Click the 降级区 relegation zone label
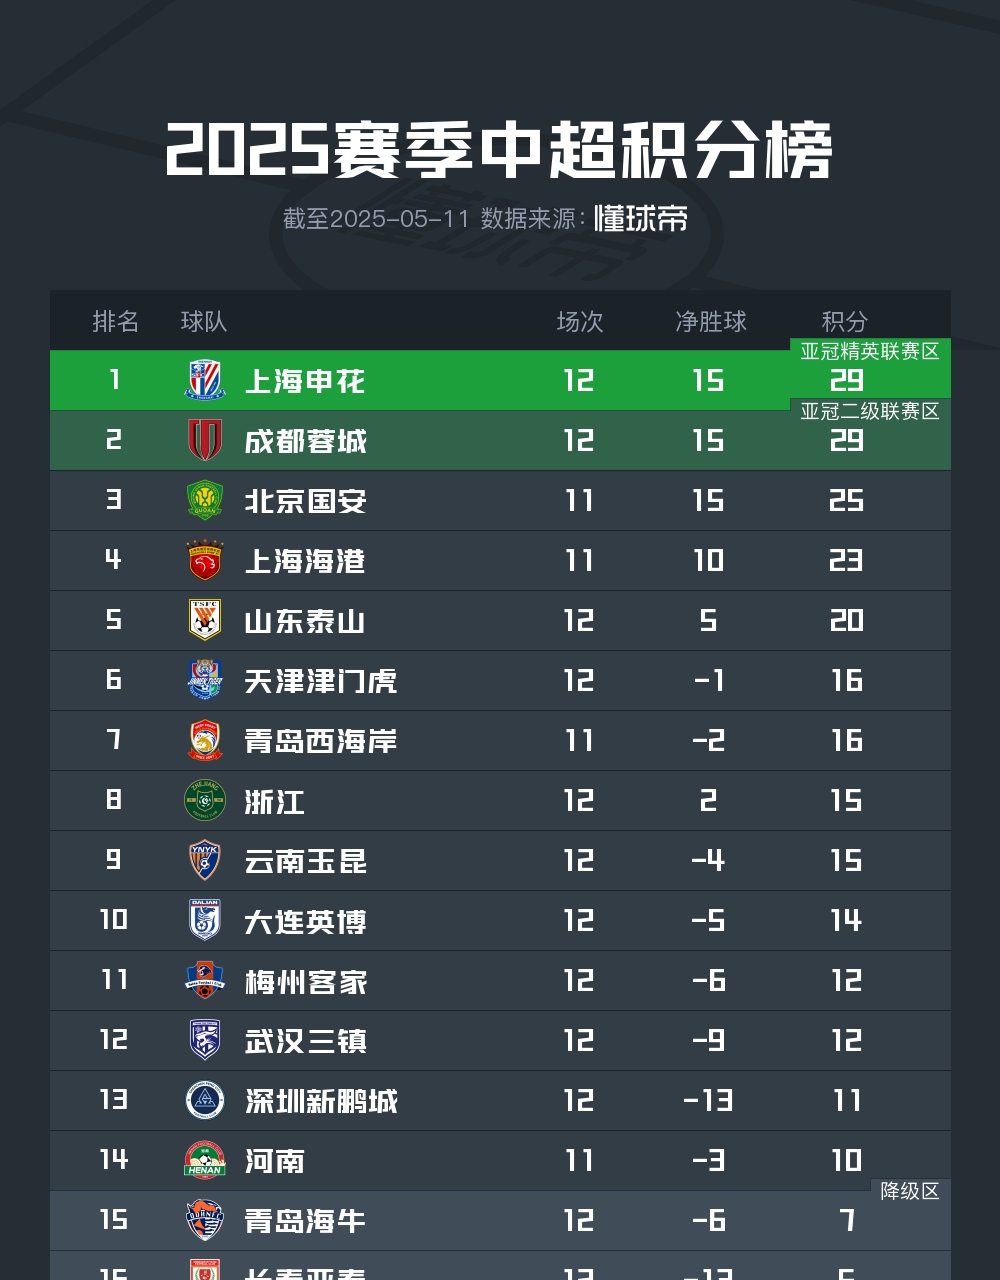Viewport: 1000px width, 1280px height. pyautogui.click(x=910, y=1191)
